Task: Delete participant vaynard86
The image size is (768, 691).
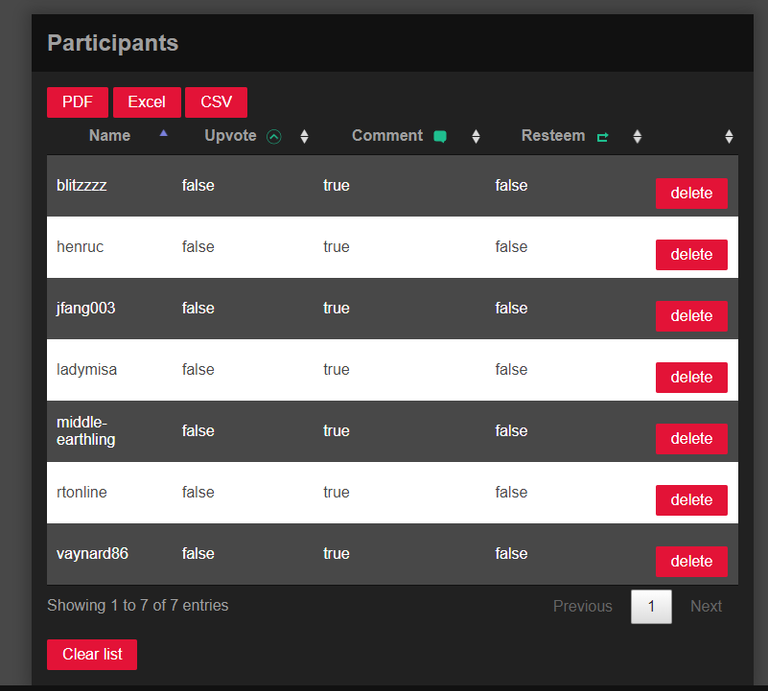Action: [x=692, y=561]
